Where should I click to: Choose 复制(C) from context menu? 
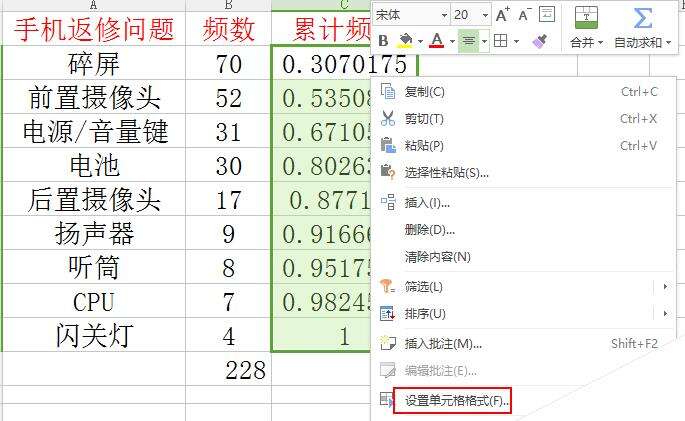click(523, 92)
